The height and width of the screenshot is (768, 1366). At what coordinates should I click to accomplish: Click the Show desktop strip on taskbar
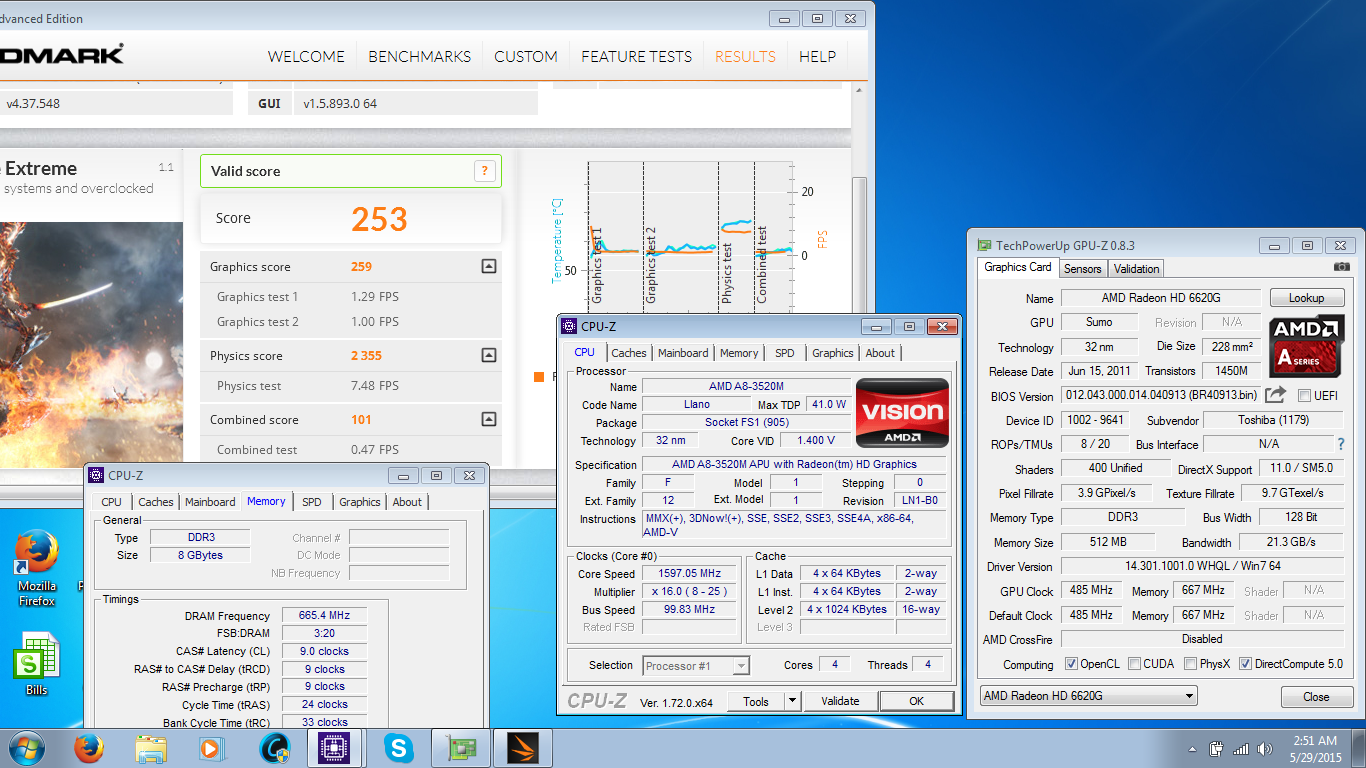[x=1358, y=748]
